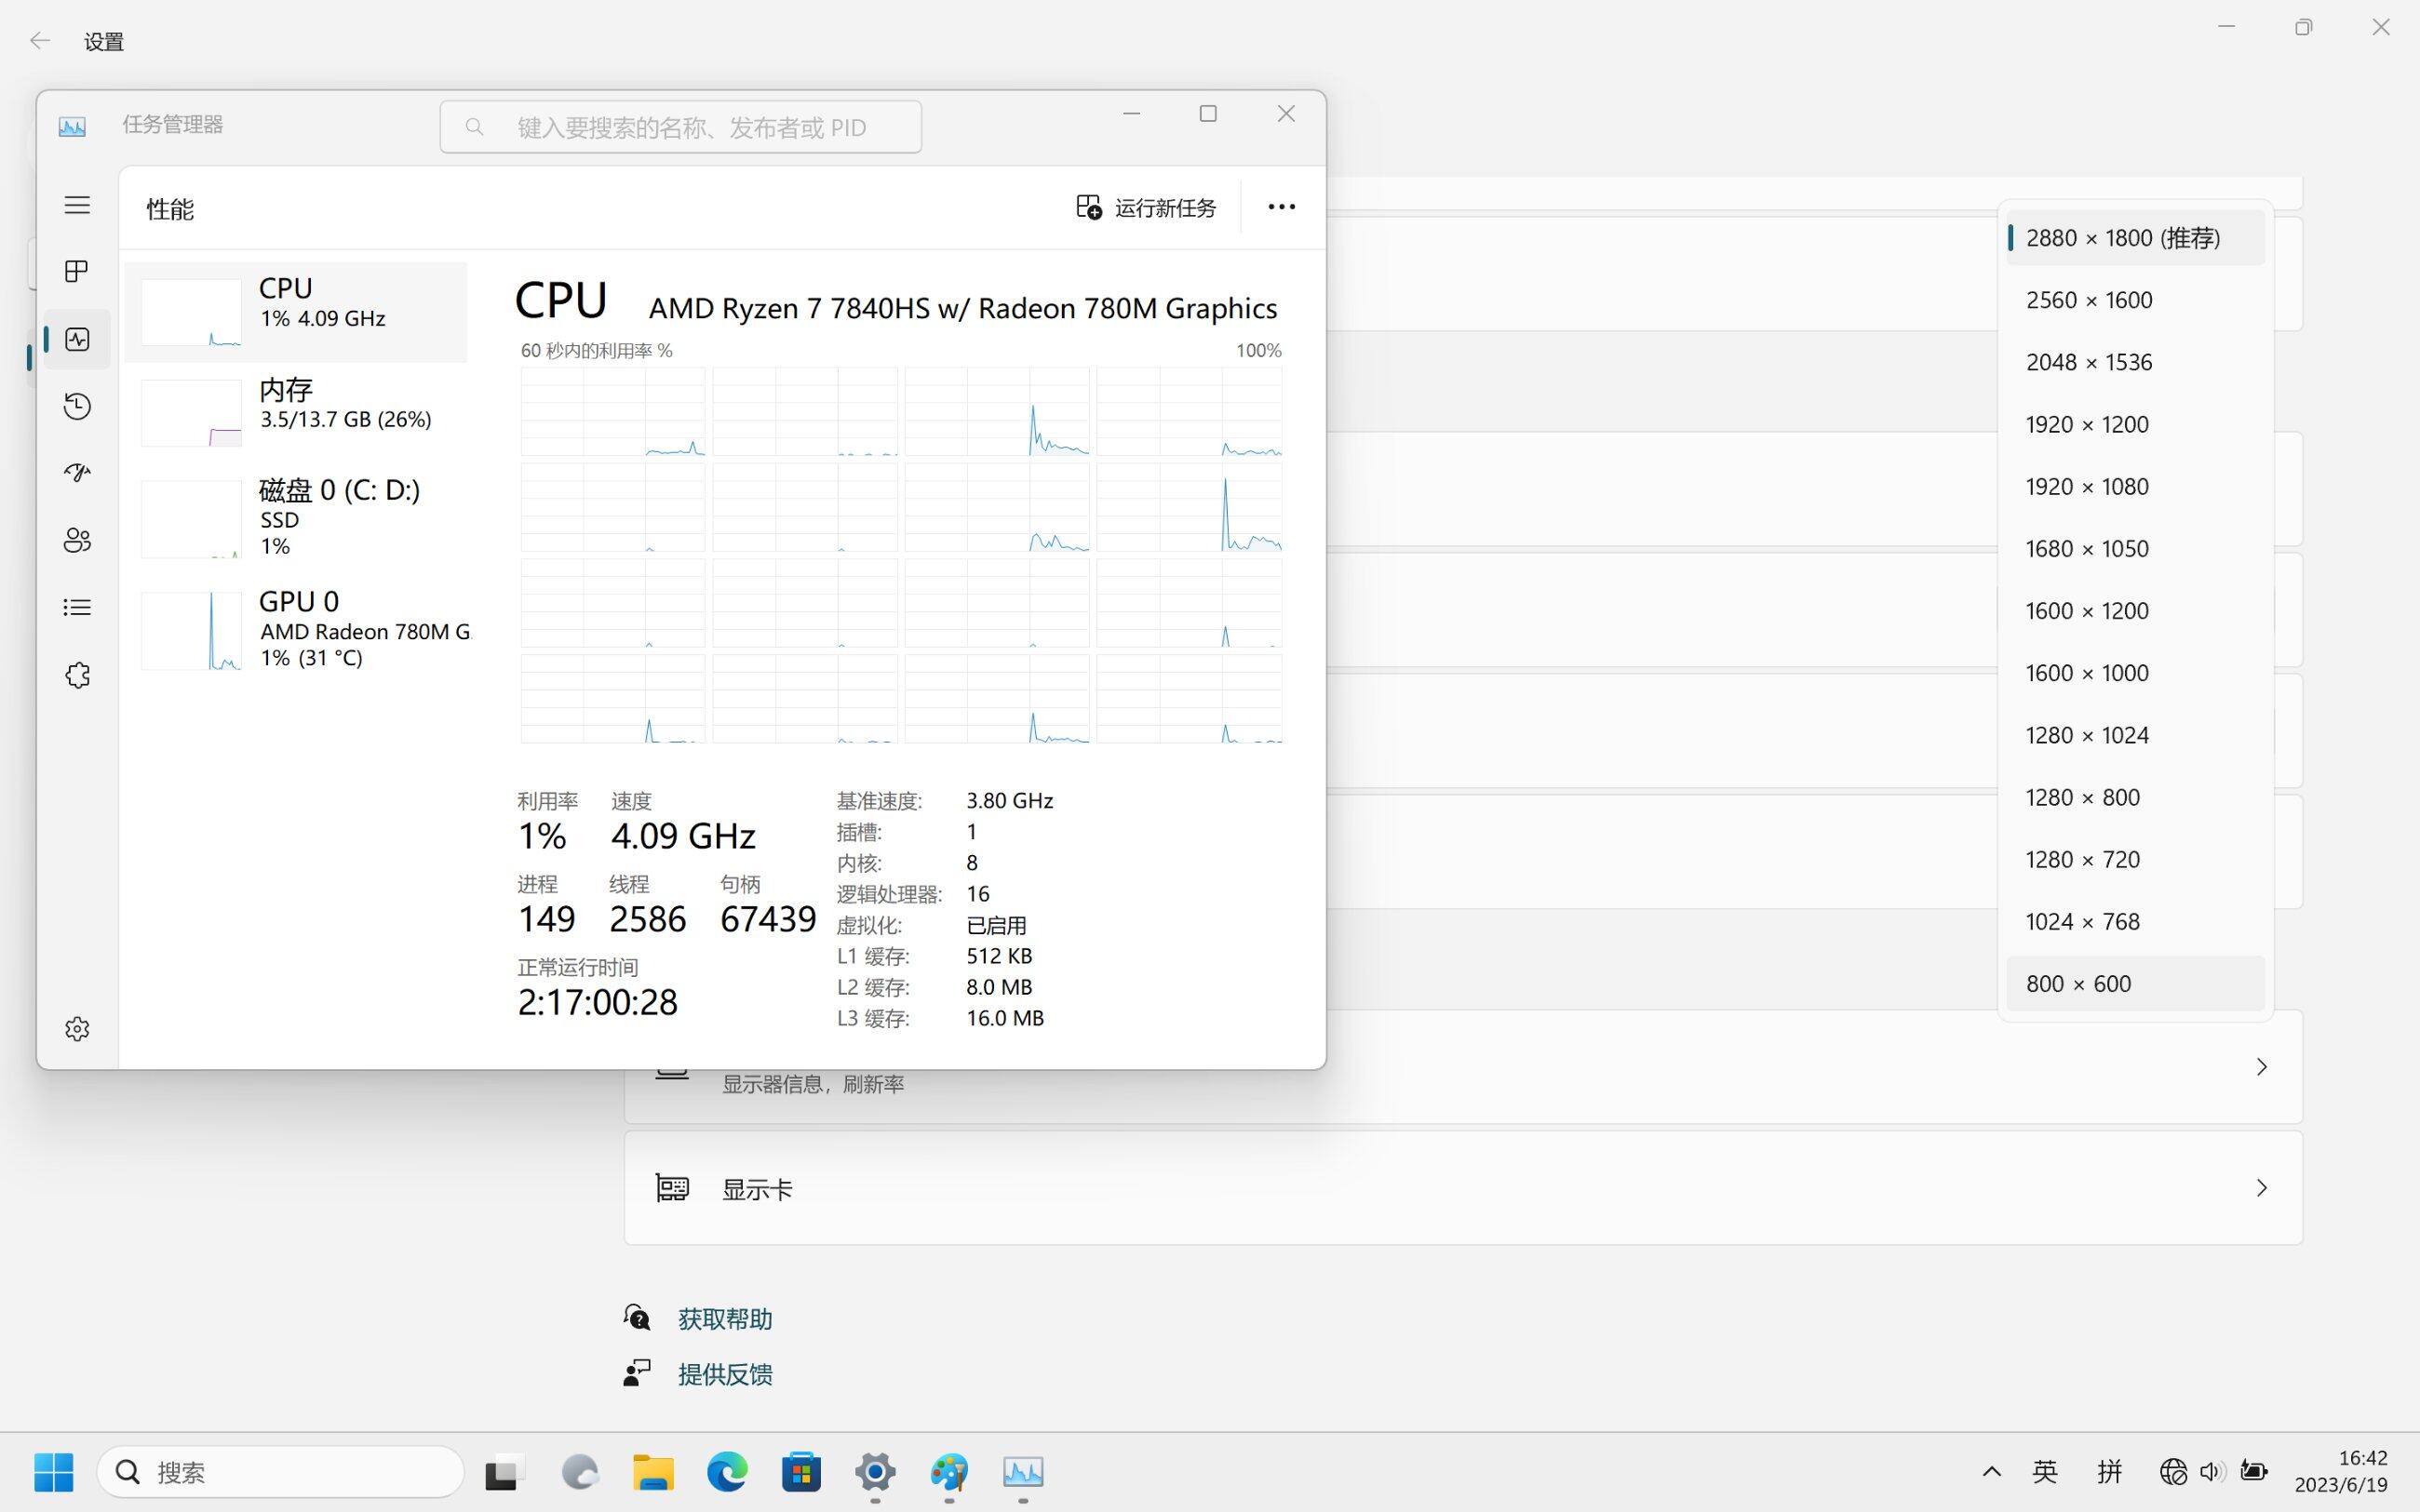Choose 1024 × 768 resolution

click(x=2135, y=921)
